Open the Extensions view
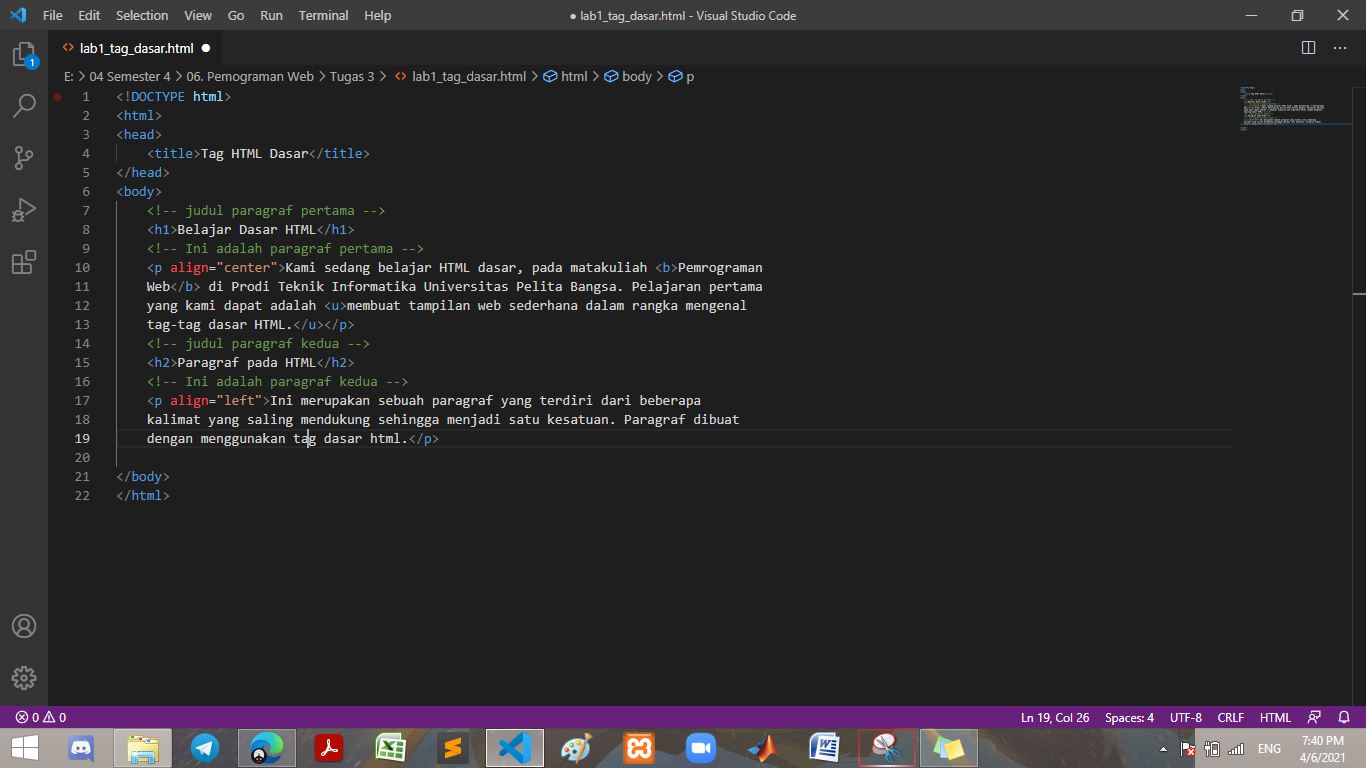 (x=24, y=261)
